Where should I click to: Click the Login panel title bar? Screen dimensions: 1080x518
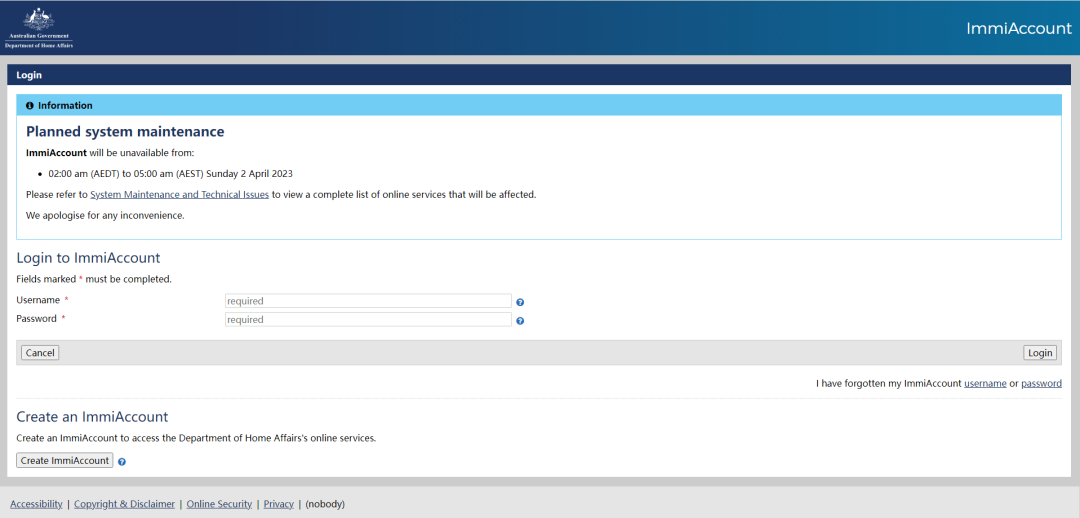(539, 74)
